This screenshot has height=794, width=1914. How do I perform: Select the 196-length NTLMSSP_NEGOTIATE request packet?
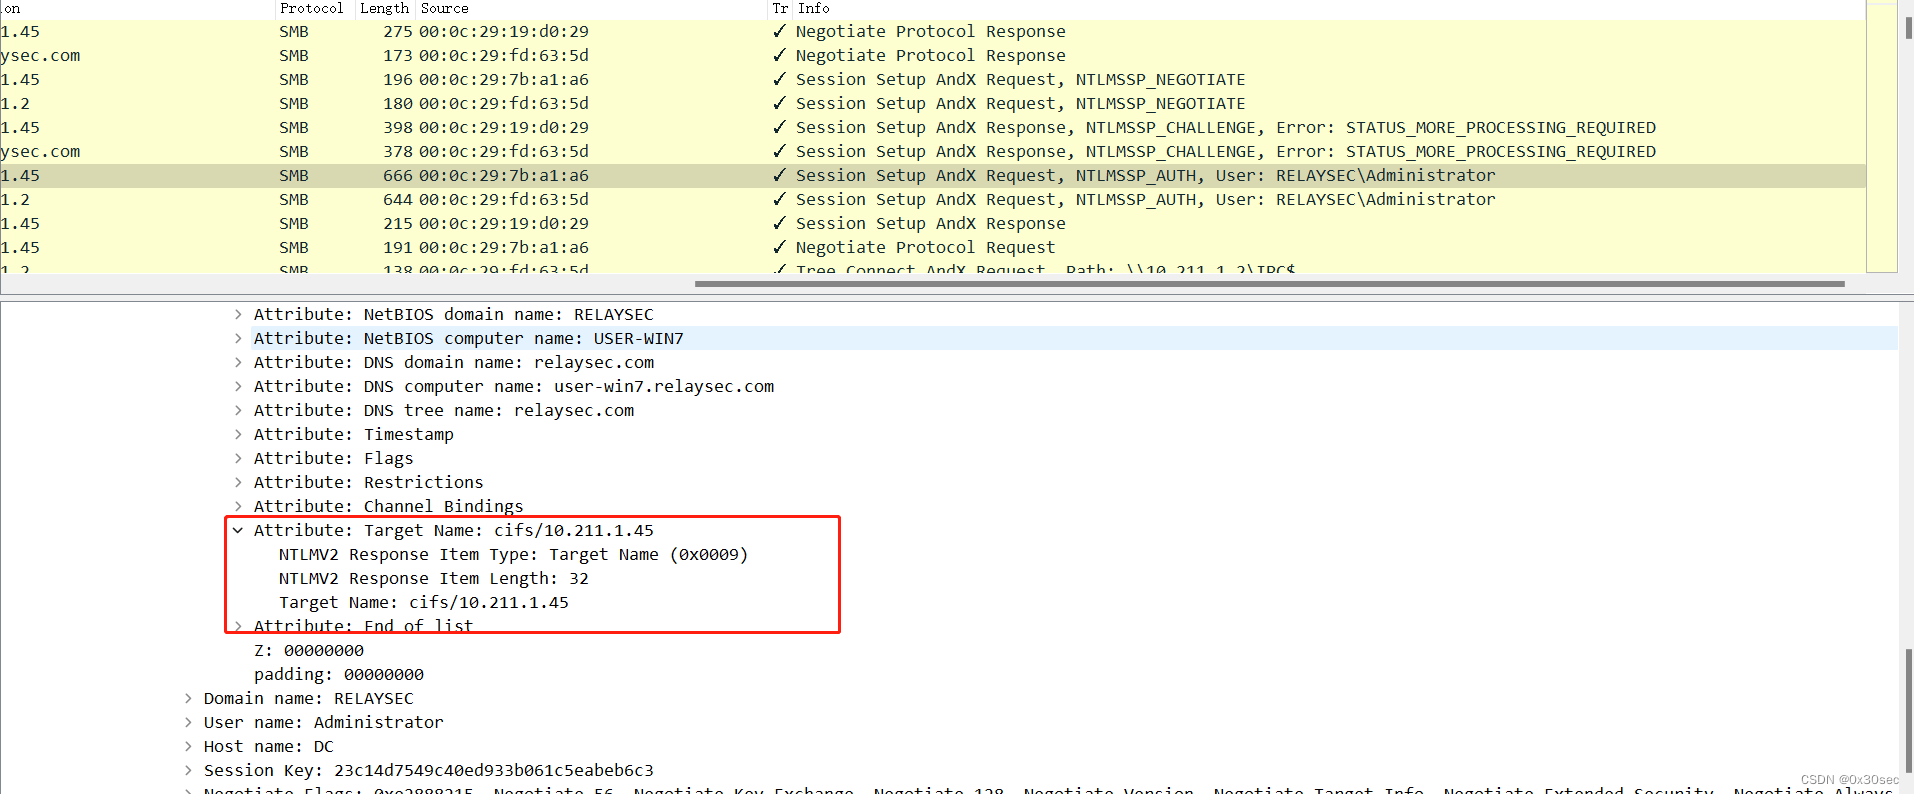(x=933, y=80)
